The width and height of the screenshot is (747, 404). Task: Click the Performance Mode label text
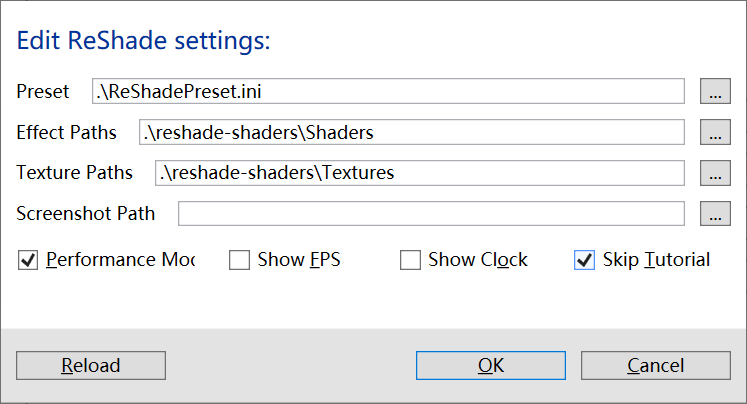[x=120, y=260]
